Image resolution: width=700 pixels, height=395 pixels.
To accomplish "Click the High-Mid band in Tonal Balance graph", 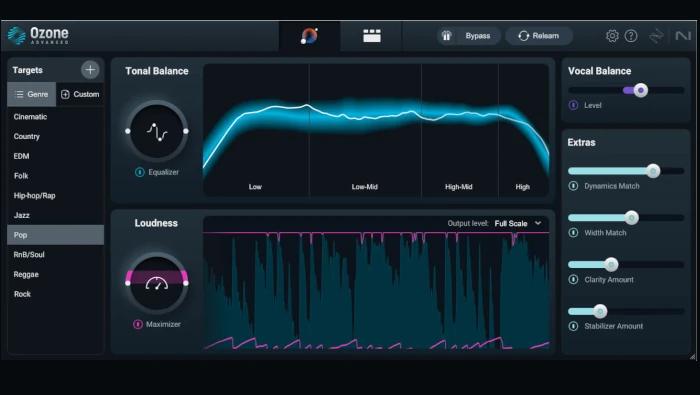I will point(459,129).
